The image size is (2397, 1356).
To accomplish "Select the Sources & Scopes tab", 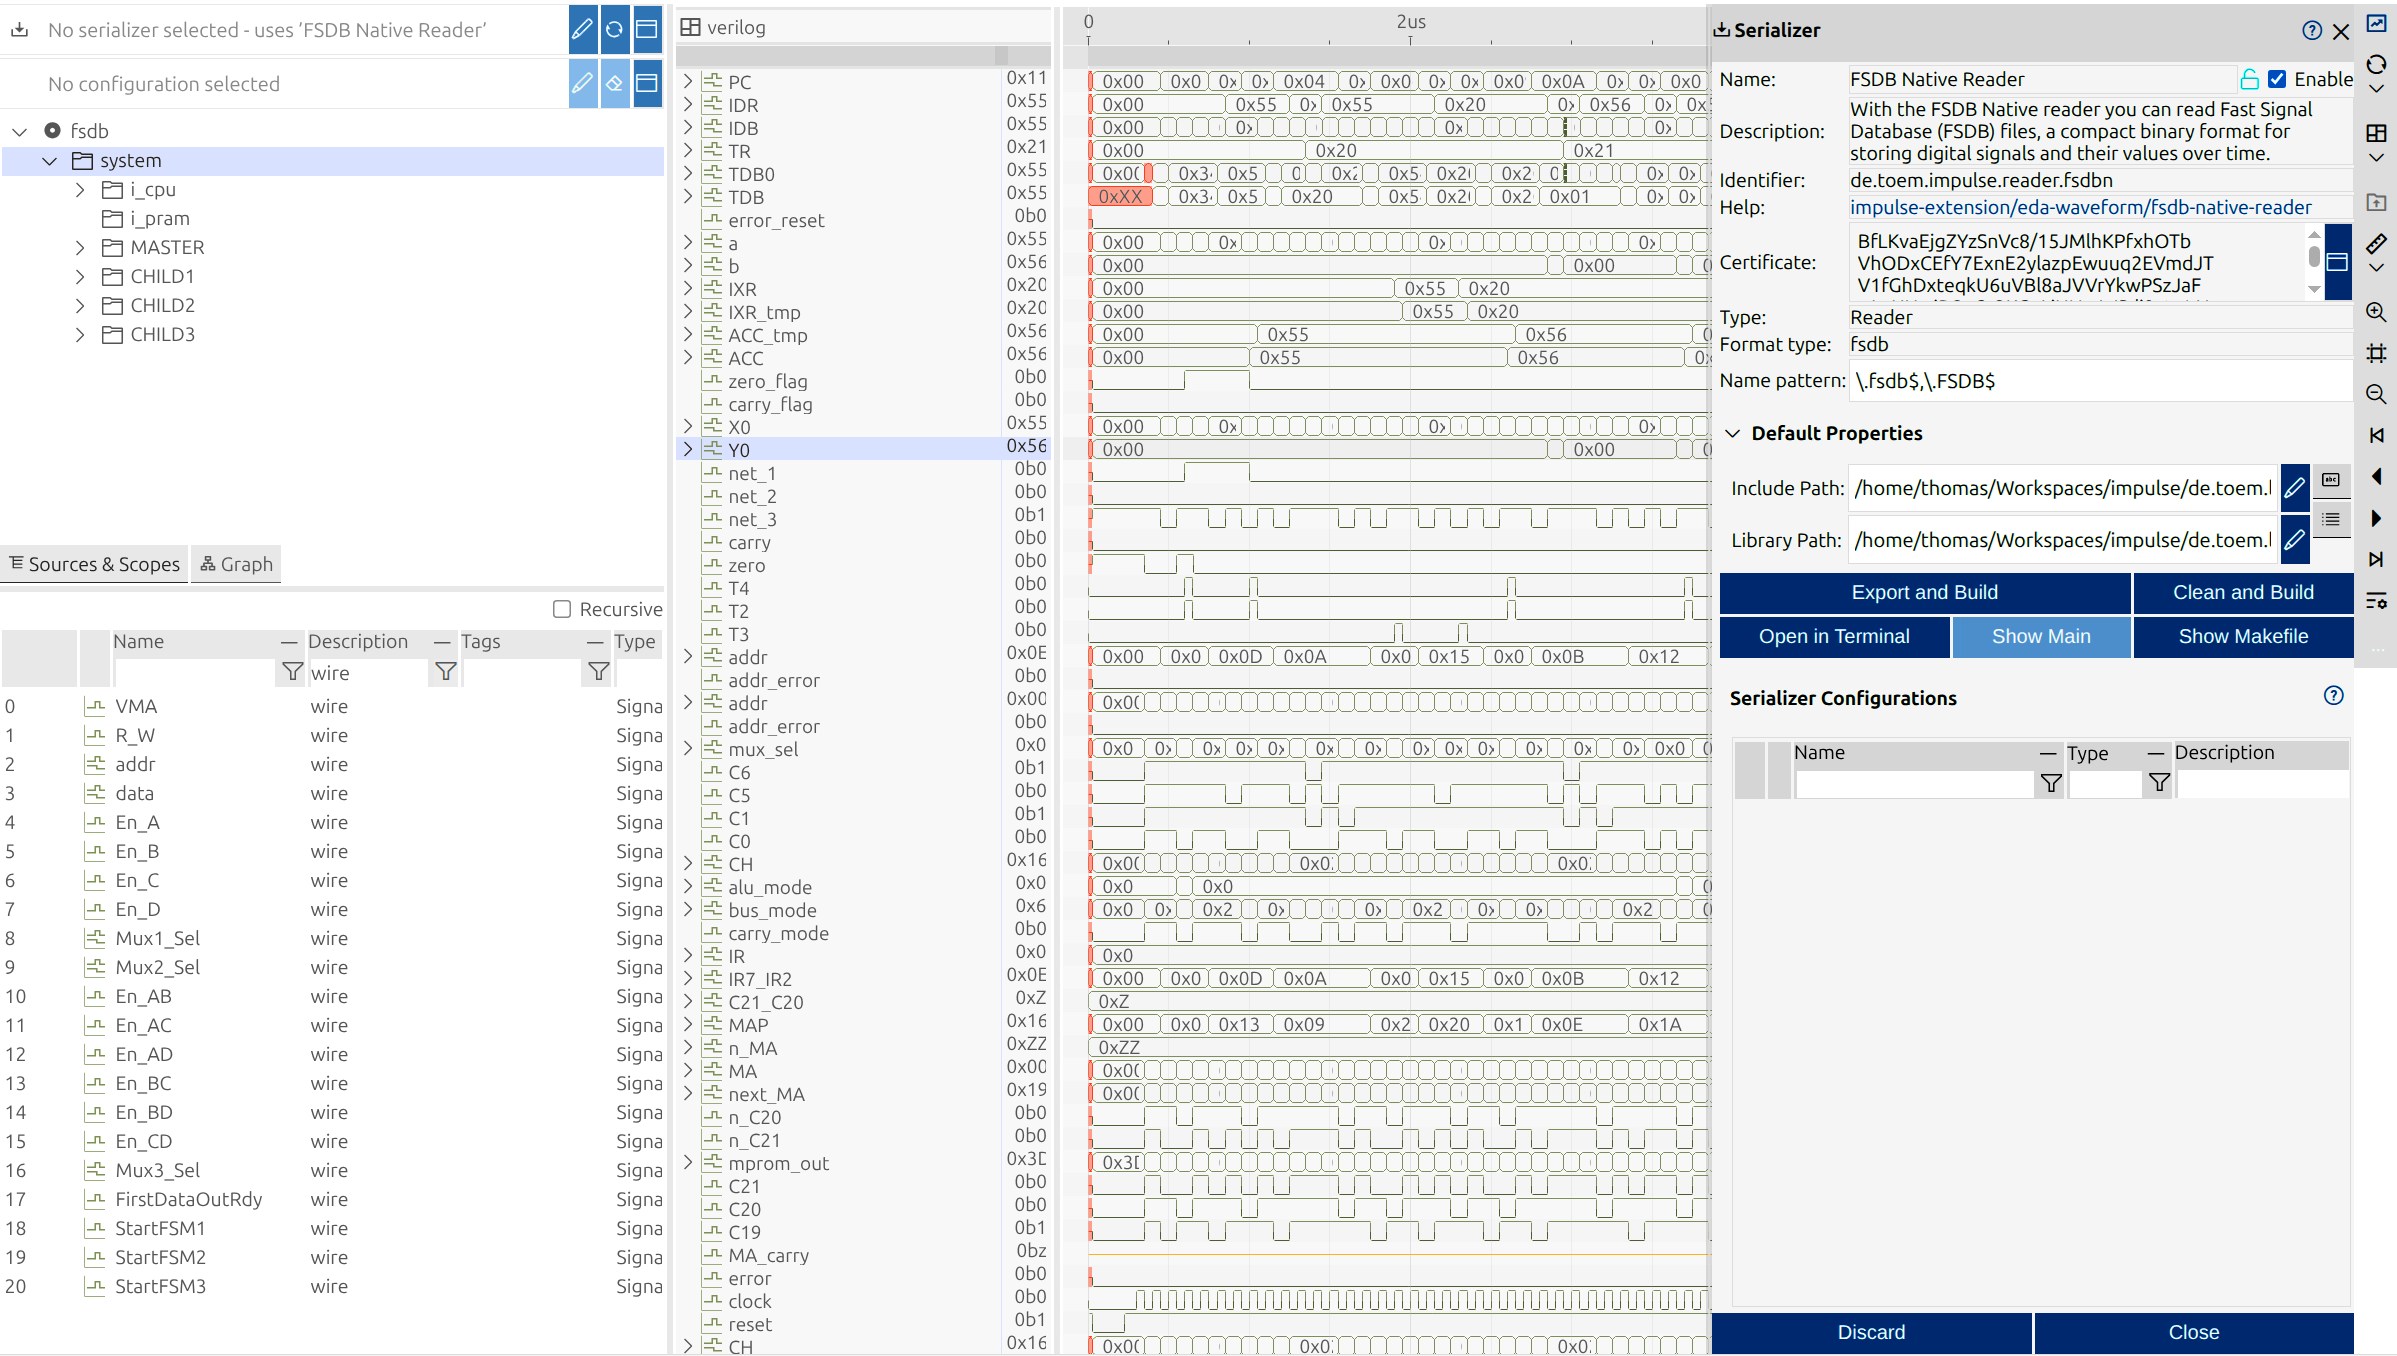I will (x=95, y=564).
